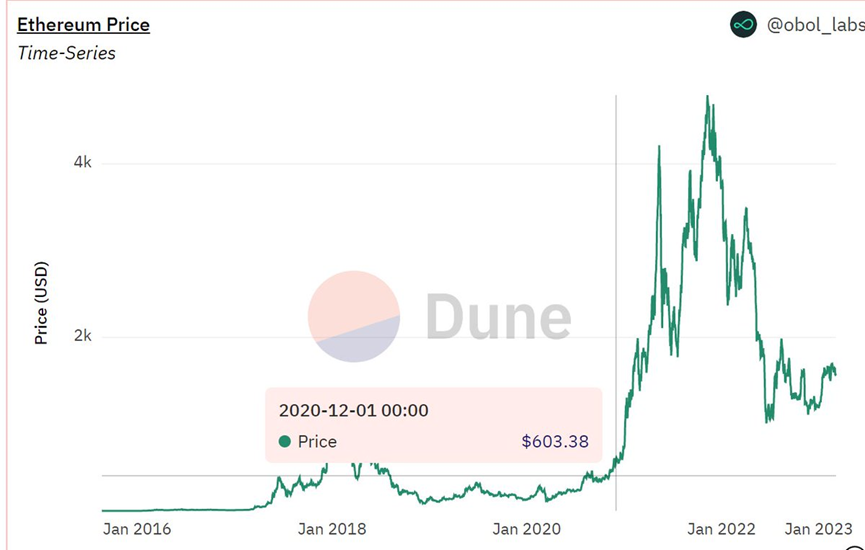Open the Ethereum Price chart title link
Viewport: 865px width, 550px height.
(x=84, y=24)
